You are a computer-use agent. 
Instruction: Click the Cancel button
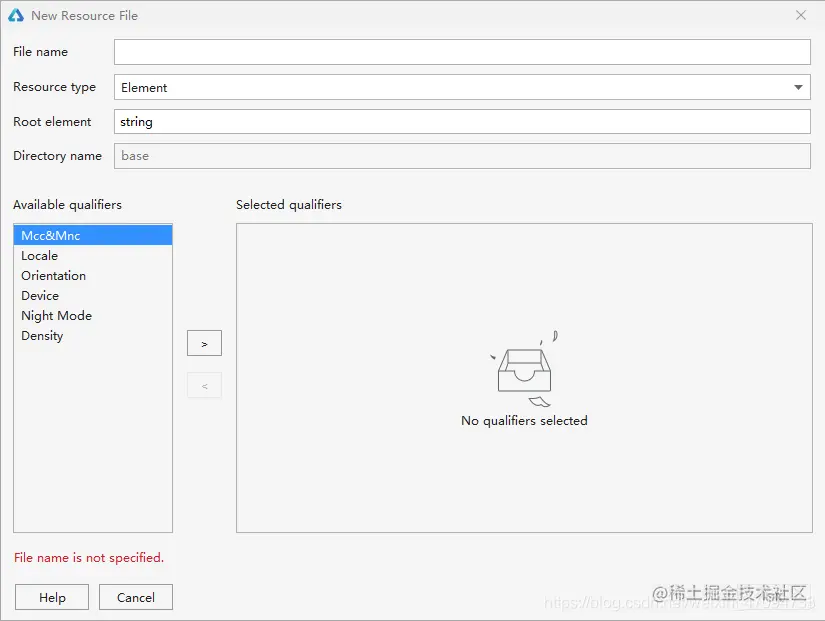pyautogui.click(x=136, y=597)
